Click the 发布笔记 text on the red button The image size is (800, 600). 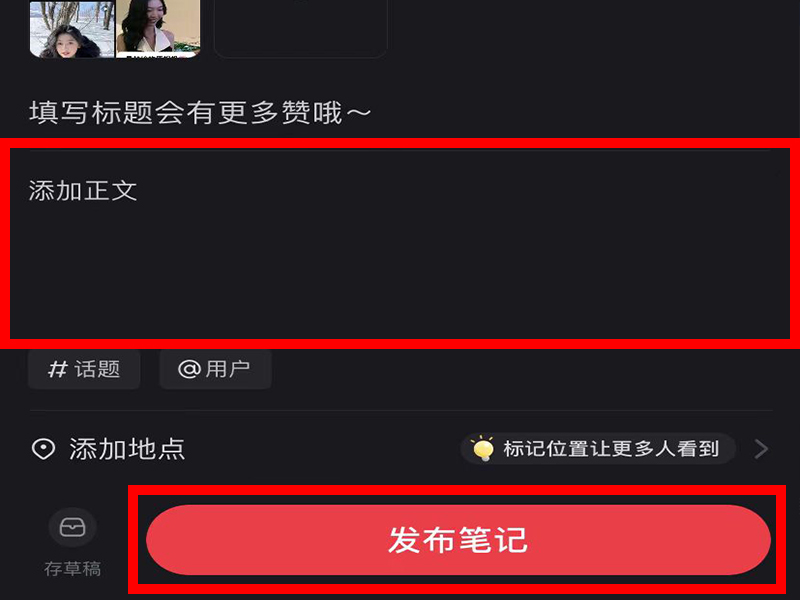(458, 540)
